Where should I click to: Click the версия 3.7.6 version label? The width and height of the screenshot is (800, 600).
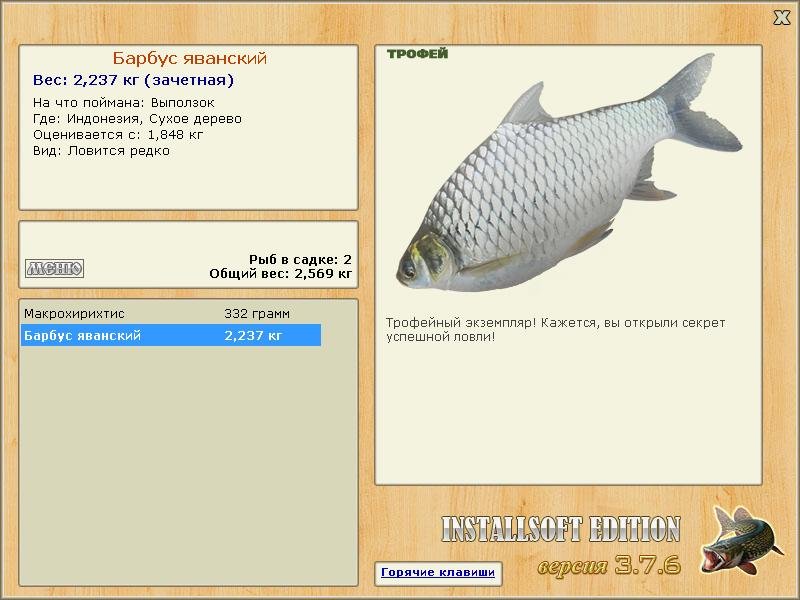pyautogui.click(x=609, y=565)
